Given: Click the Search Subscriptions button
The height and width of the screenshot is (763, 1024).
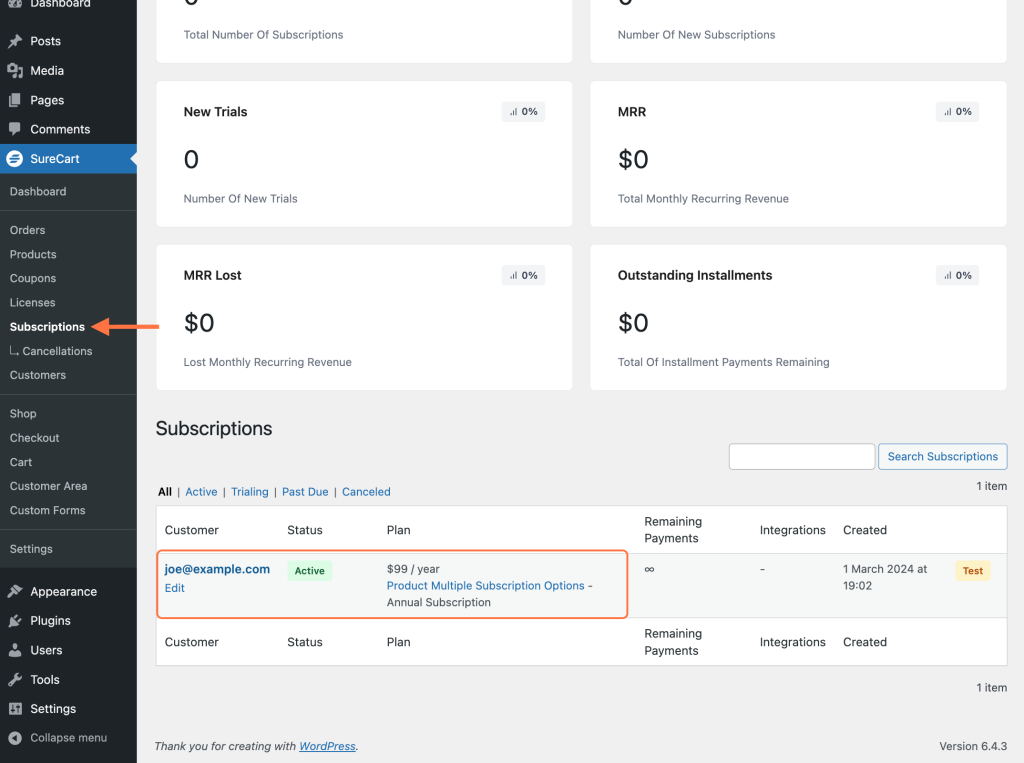Looking at the screenshot, I should 942,456.
